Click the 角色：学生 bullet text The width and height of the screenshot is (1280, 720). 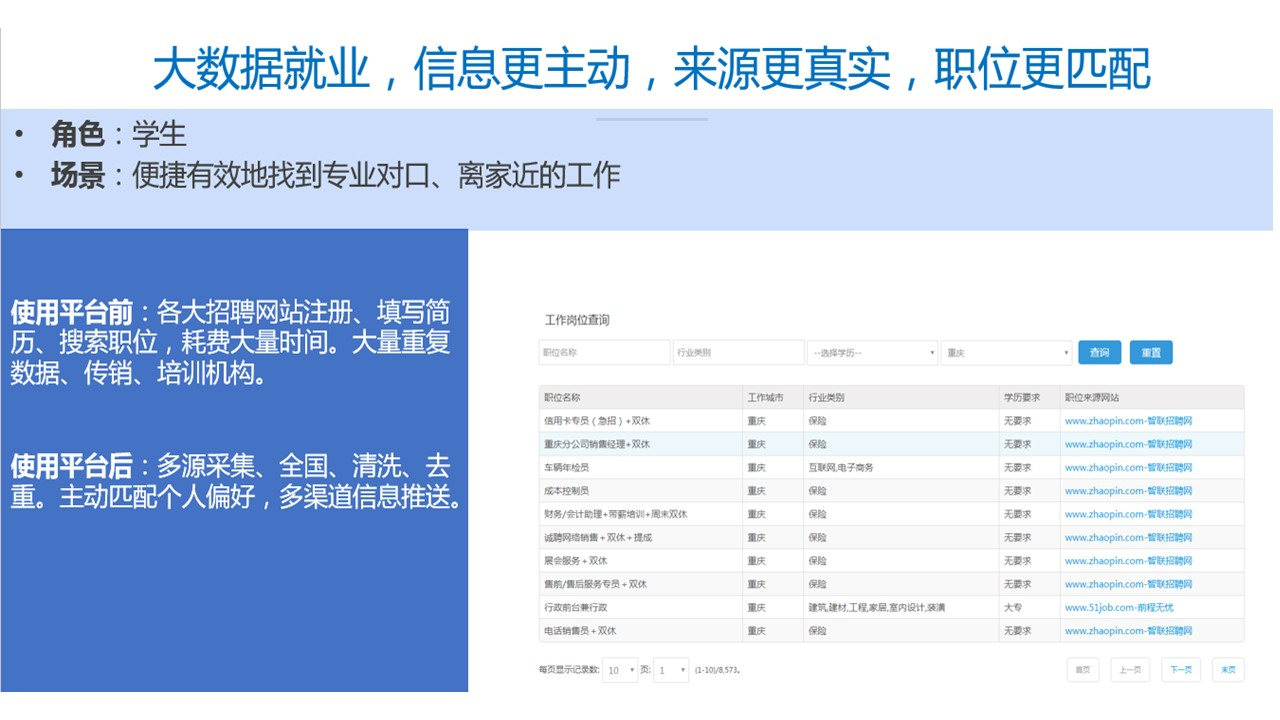click(x=119, y=135)
